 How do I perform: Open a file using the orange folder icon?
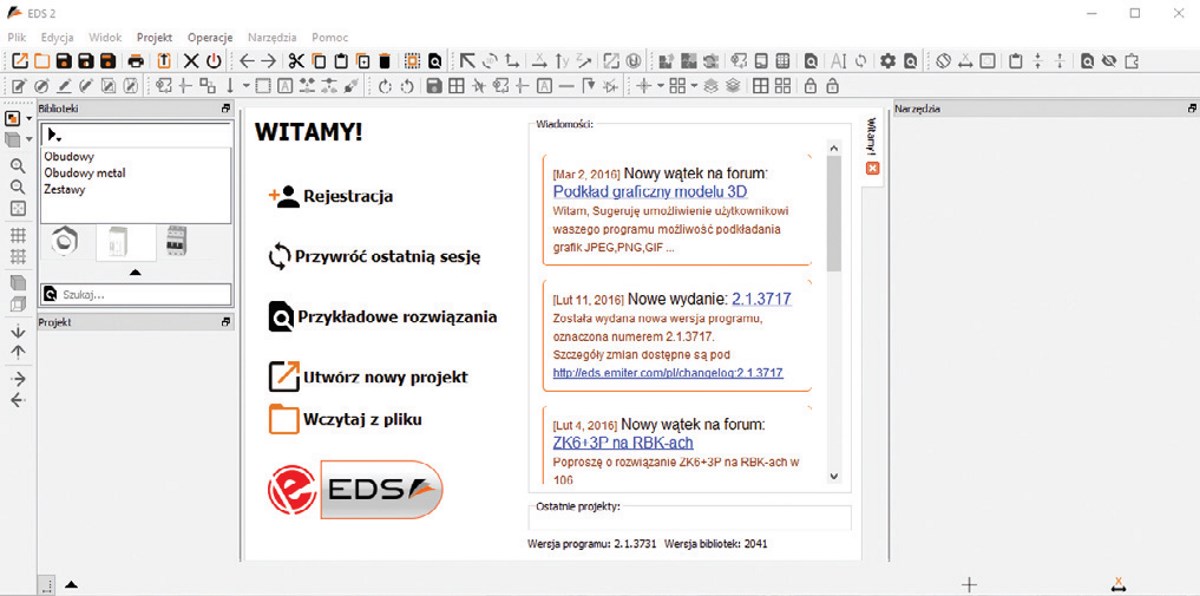coord(41,61)
